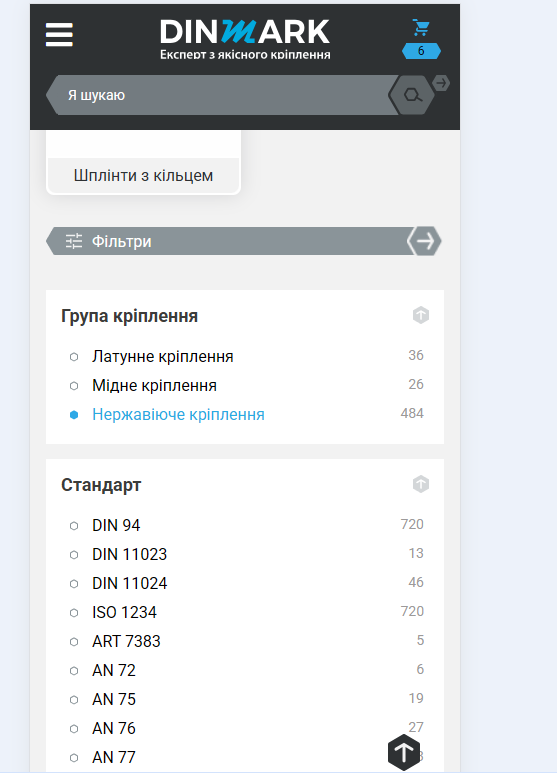Click the cart item count badge

point(421,51)
